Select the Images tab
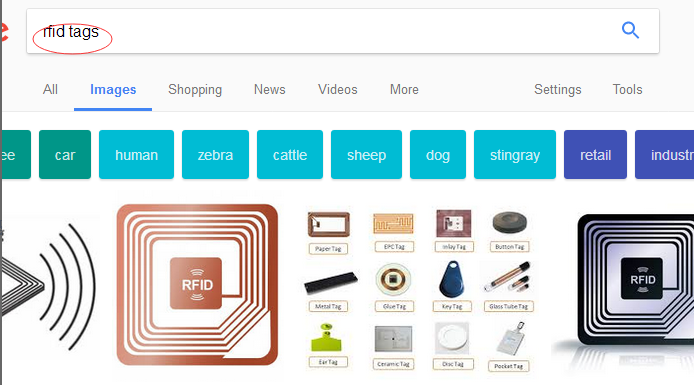The height and width of the screenshot is (385, 694). 113,90
